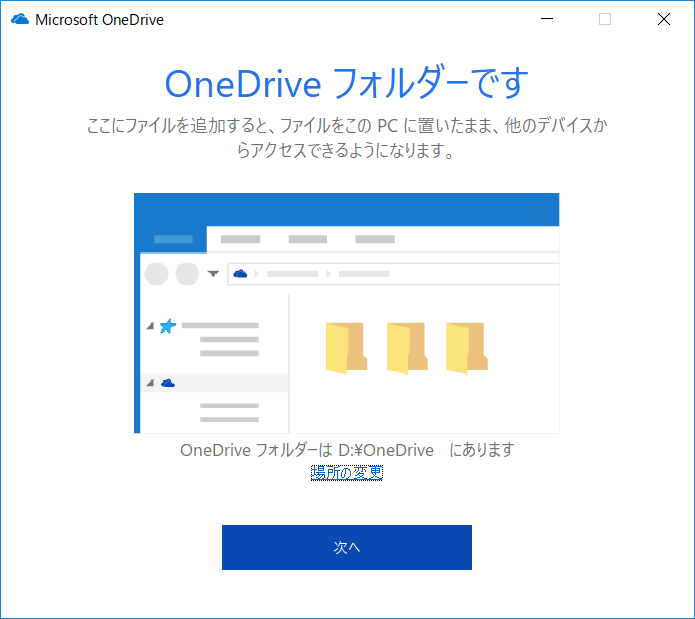695x619 pixels.
Task: Click the 次へ button
Action: [347, 547]
